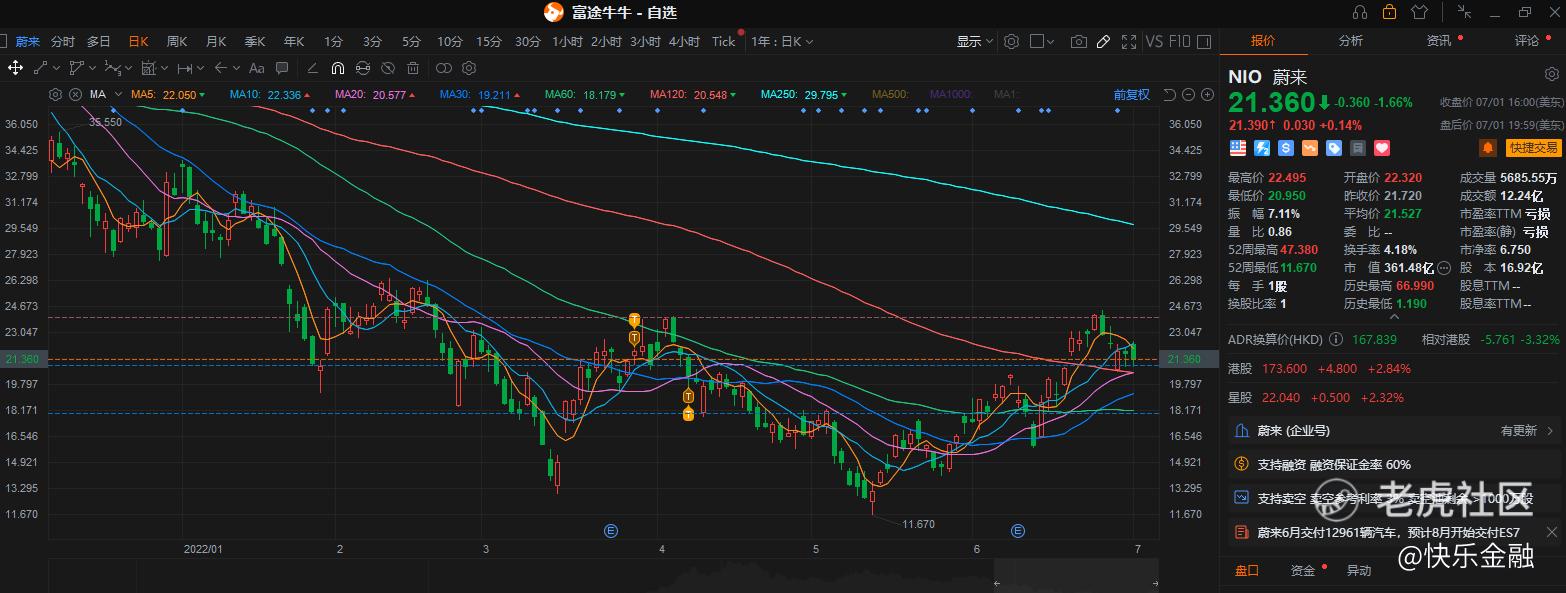Select the arrow annotation tool

coord(220,68)
